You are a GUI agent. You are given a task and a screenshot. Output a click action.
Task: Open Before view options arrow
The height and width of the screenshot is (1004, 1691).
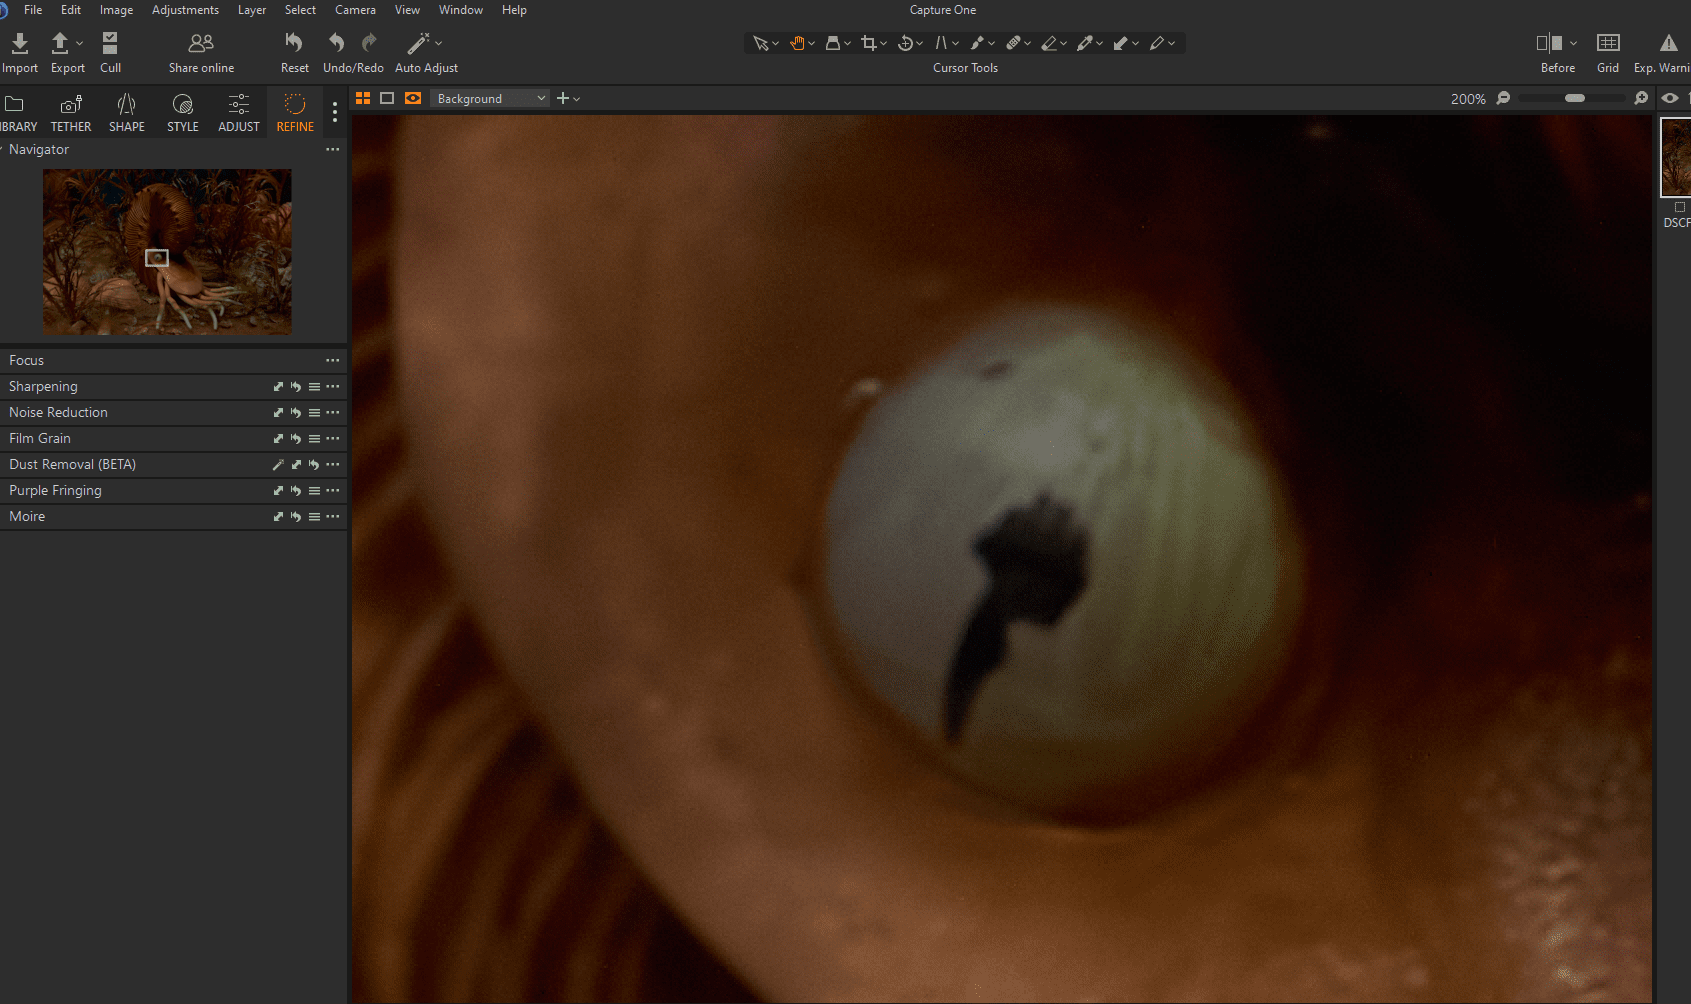tap(1573, 43)
